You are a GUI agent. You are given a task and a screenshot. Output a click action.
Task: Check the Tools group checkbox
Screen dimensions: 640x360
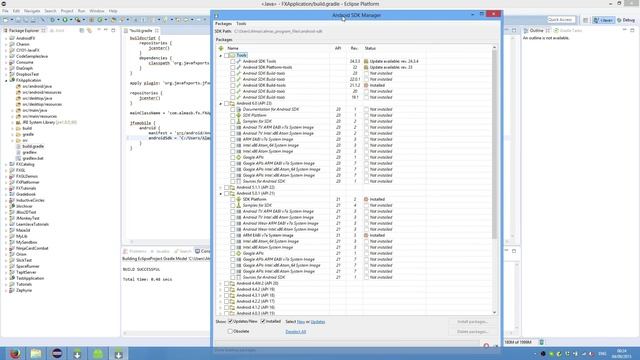pyautogui.click(x=227, y=55)
